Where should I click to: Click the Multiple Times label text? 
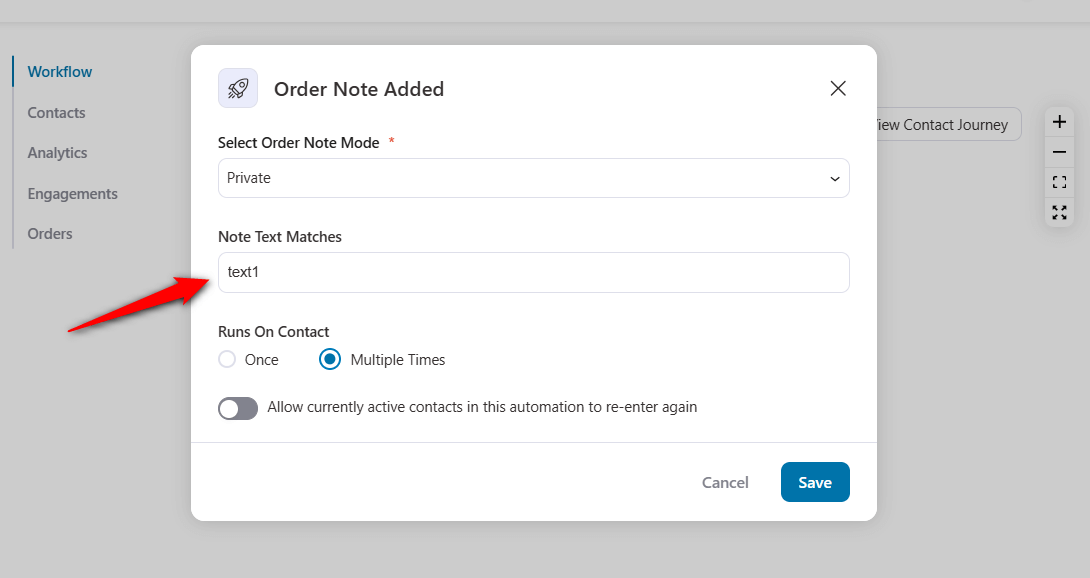point(398,360)
